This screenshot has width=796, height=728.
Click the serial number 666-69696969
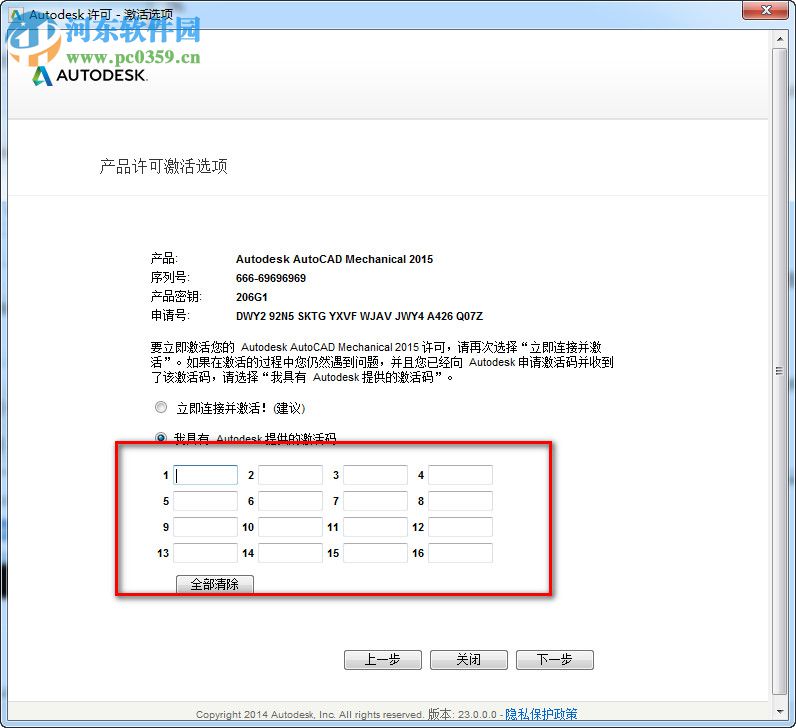[x=271, y=278]
